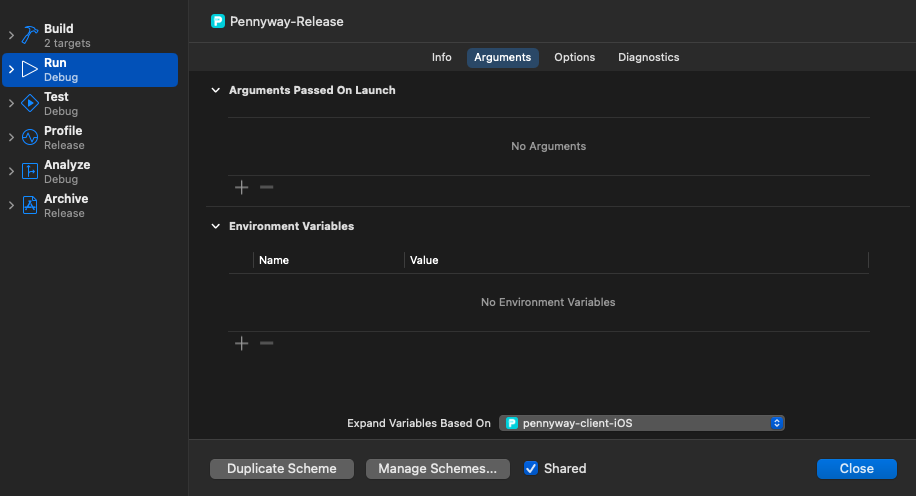Select Analyze Debug row
Viewport: 916px width, 496px height.
(x=90, y=171)
